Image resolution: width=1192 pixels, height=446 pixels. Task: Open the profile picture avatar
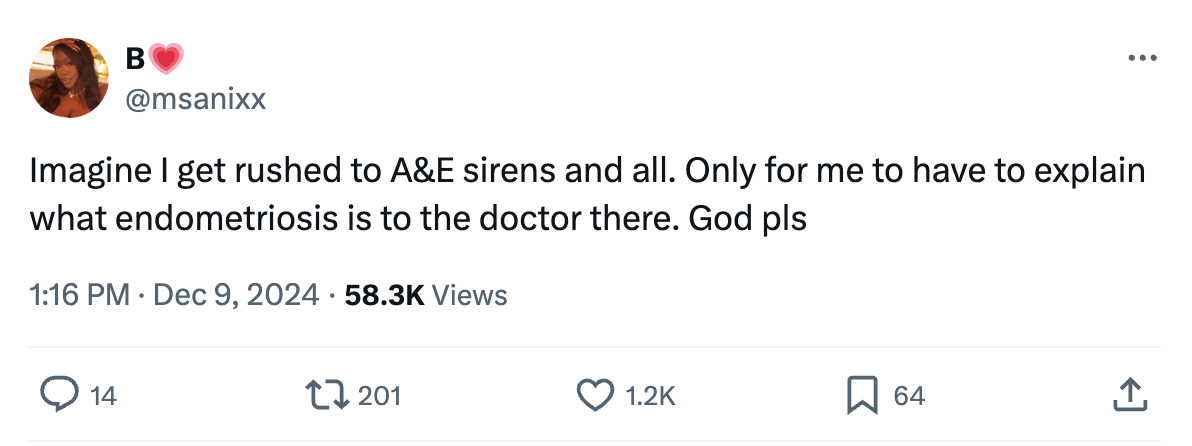(69, 78)
